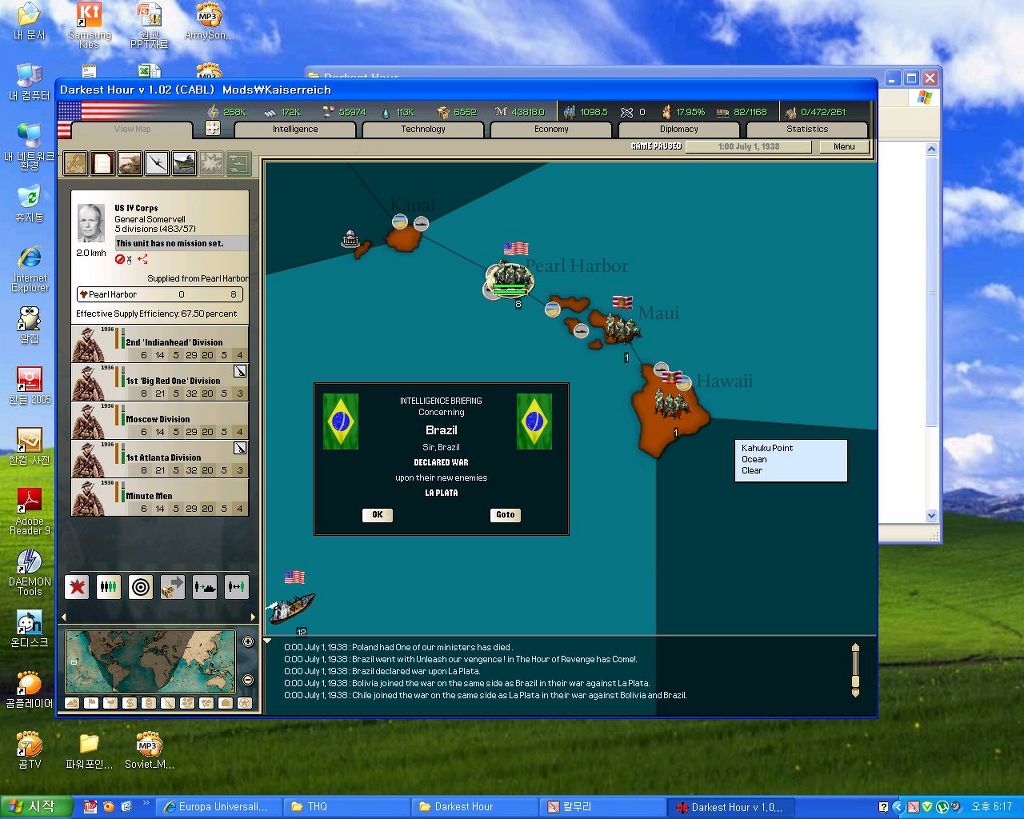Collapse the message log triangle
The height and width of the screenshot is (819, 1024).
pos(267,641)
